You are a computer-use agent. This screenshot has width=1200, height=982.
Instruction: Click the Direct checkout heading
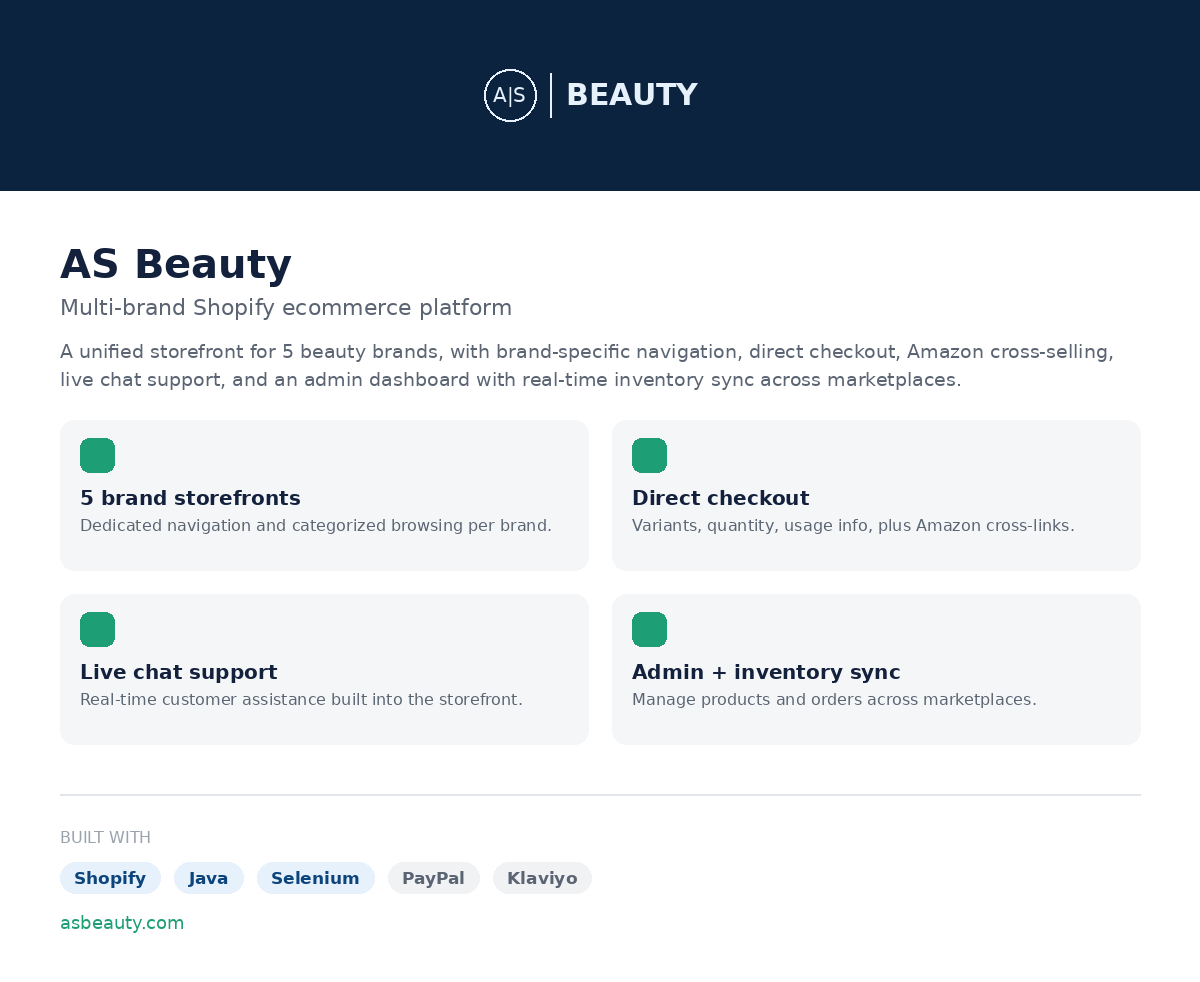[x=720, y=498]
